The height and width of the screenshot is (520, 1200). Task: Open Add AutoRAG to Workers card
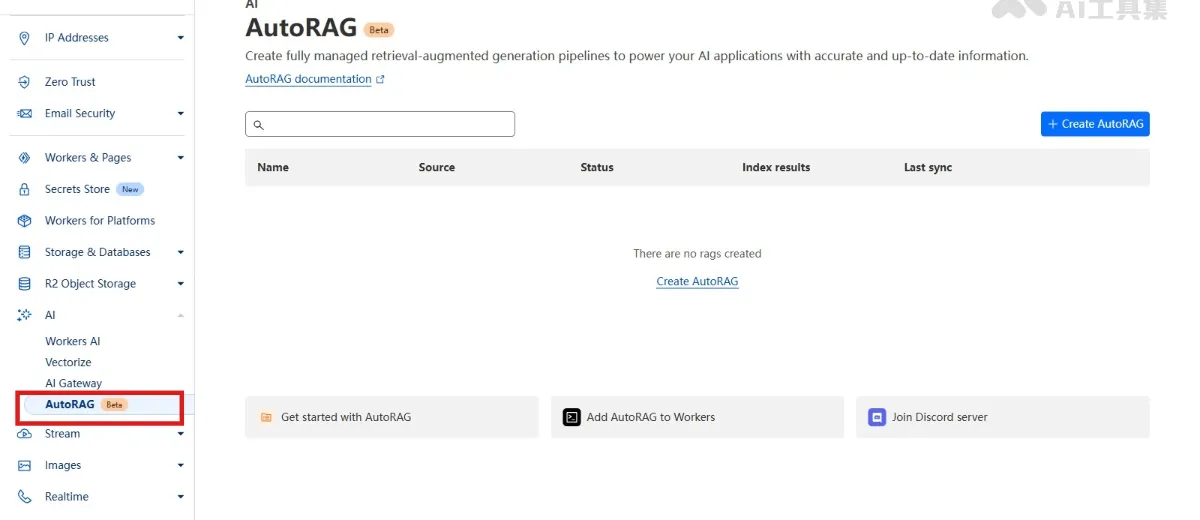point(697,417)
